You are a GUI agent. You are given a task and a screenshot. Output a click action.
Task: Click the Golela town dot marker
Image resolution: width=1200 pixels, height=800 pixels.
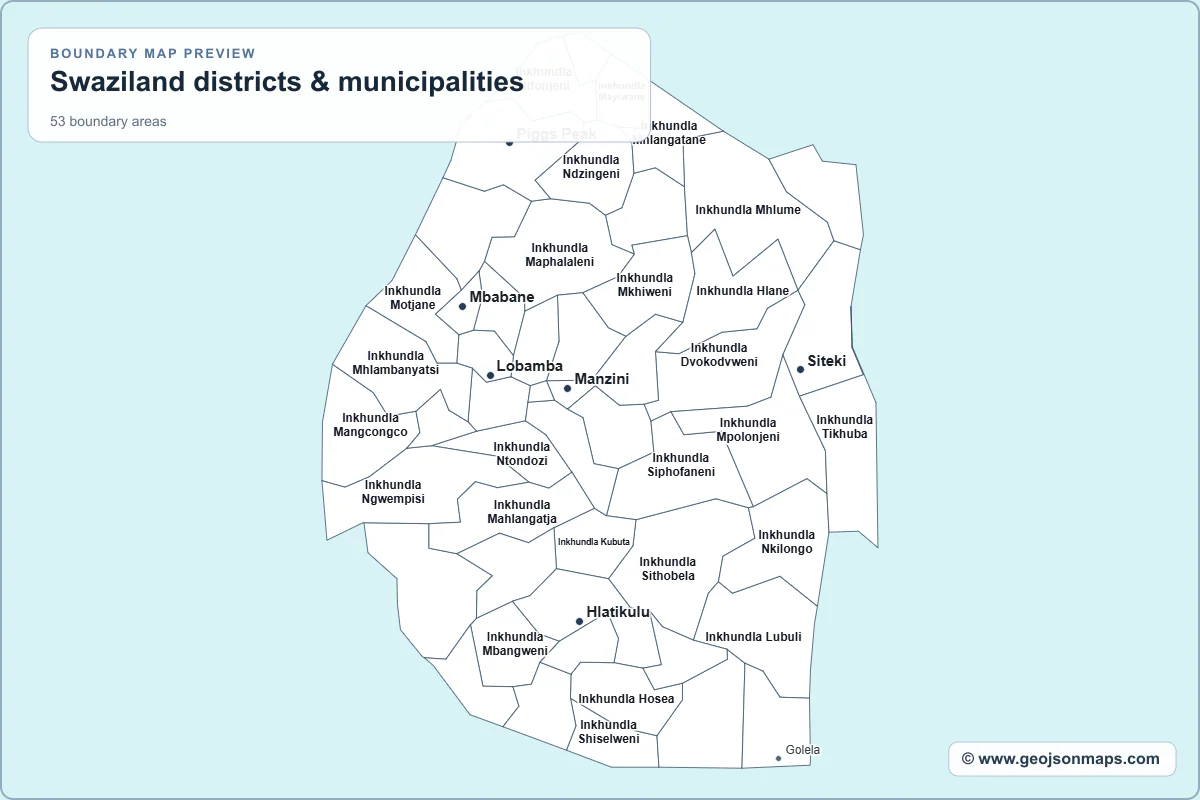click(x=779, y=759)
